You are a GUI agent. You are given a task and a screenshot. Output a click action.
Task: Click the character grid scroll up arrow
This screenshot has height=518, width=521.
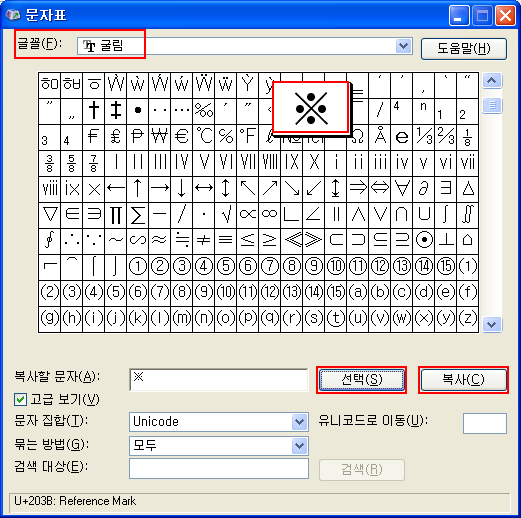[x=492, y=81]
